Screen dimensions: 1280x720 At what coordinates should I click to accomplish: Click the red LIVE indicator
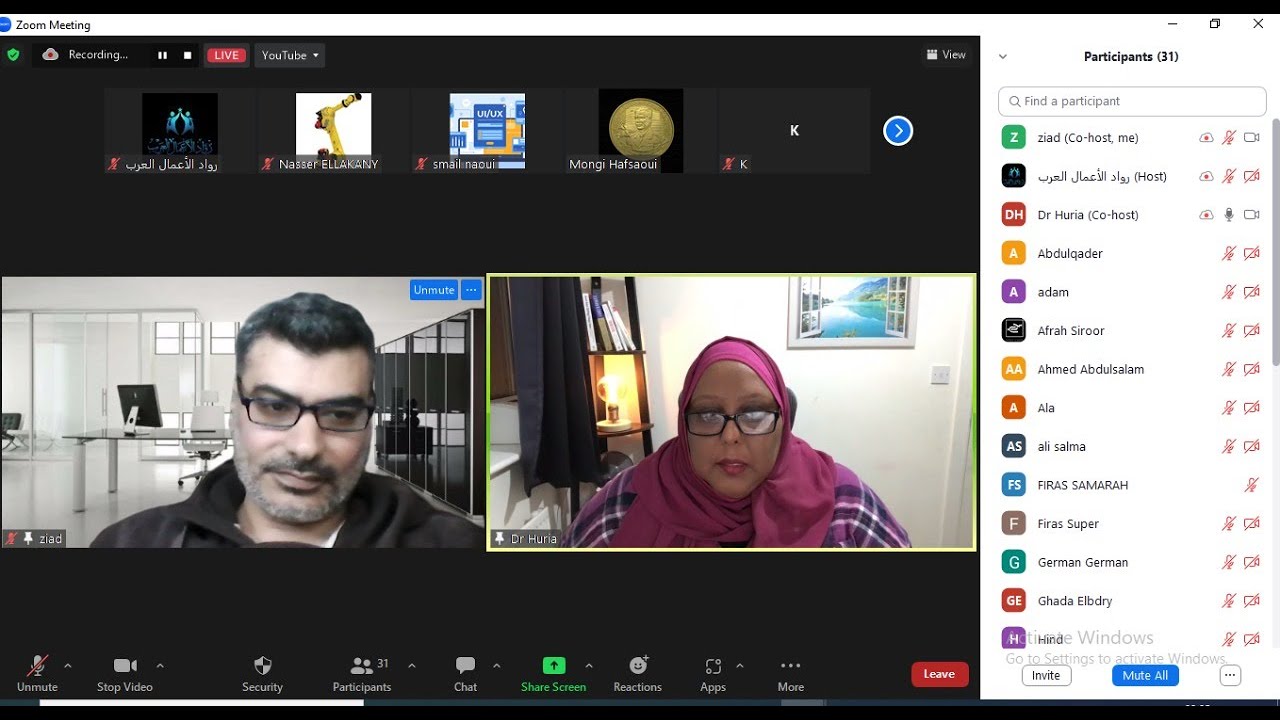coord(226,55)
